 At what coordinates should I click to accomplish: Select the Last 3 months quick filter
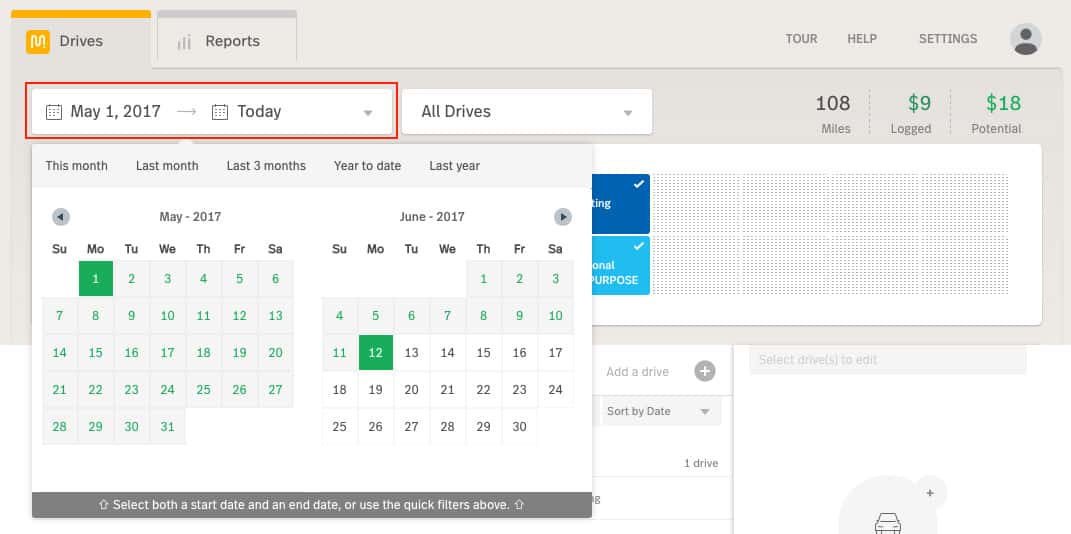click(x=266, y=166)
